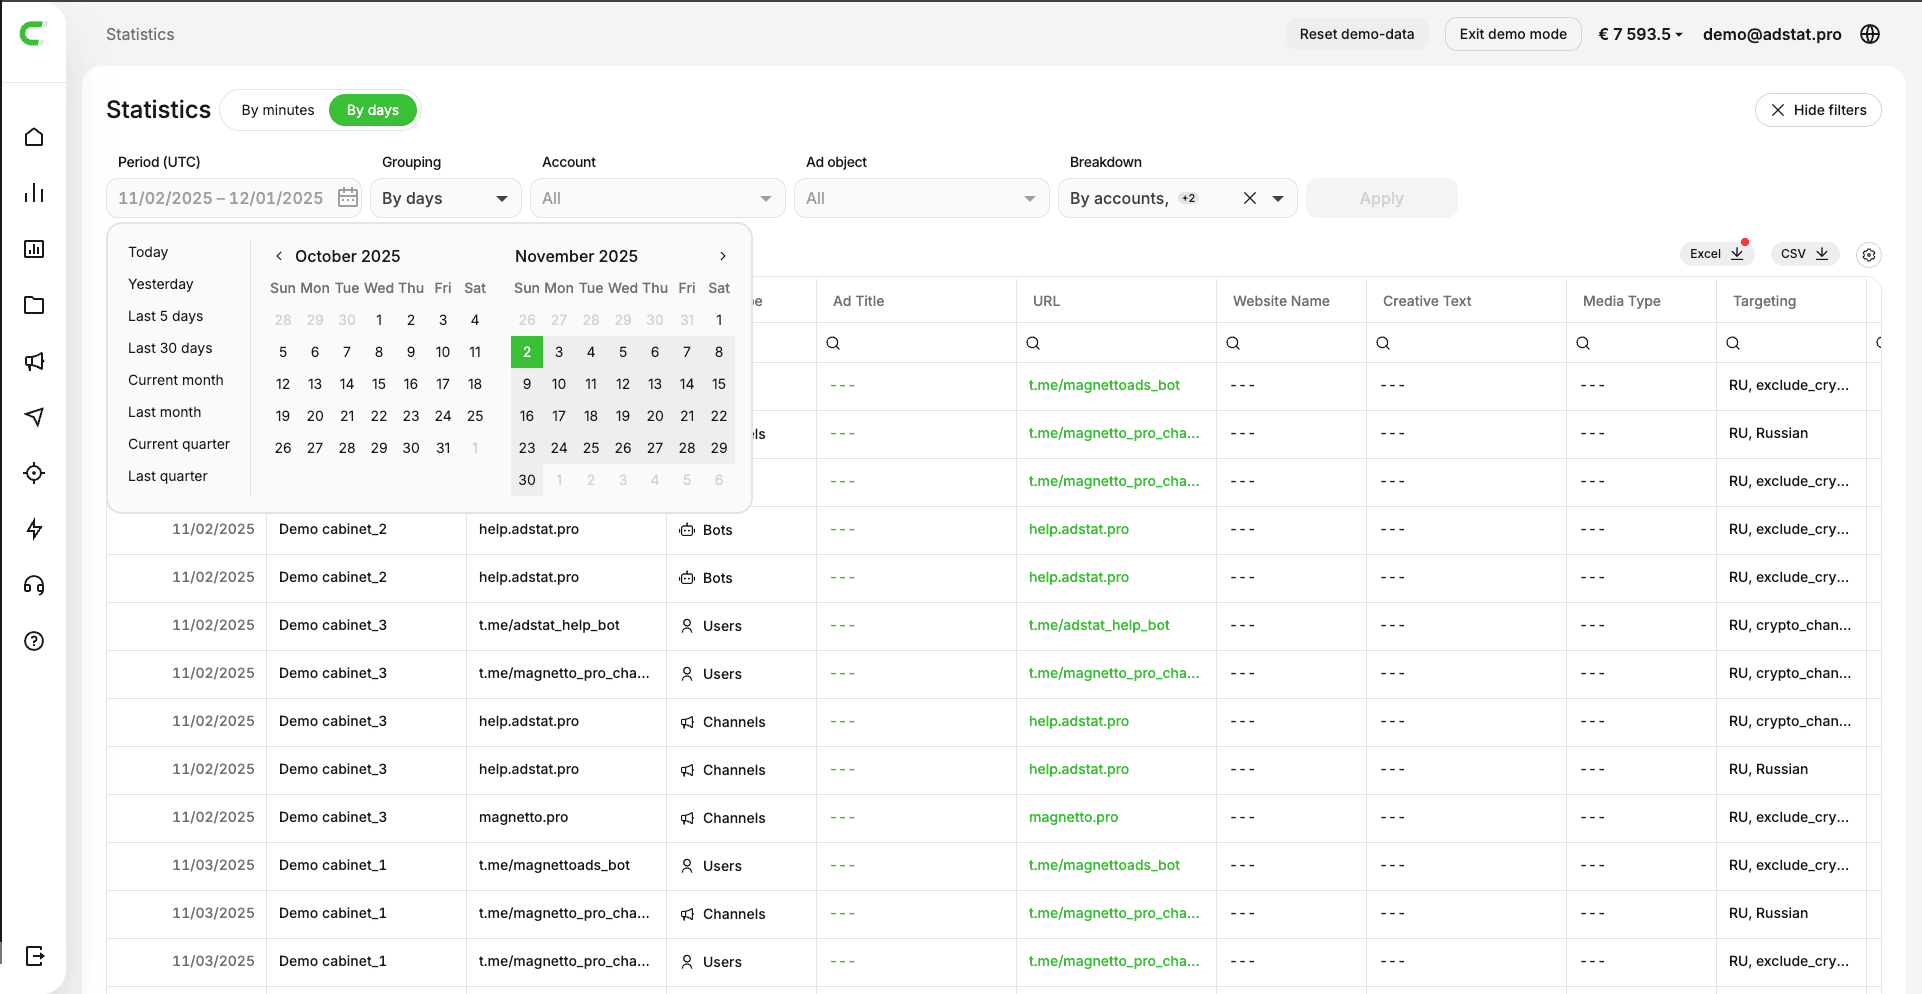The image size is (1922, 994).
Task: Click the megaphone icon in sidebar
Action: click(34, 362)
